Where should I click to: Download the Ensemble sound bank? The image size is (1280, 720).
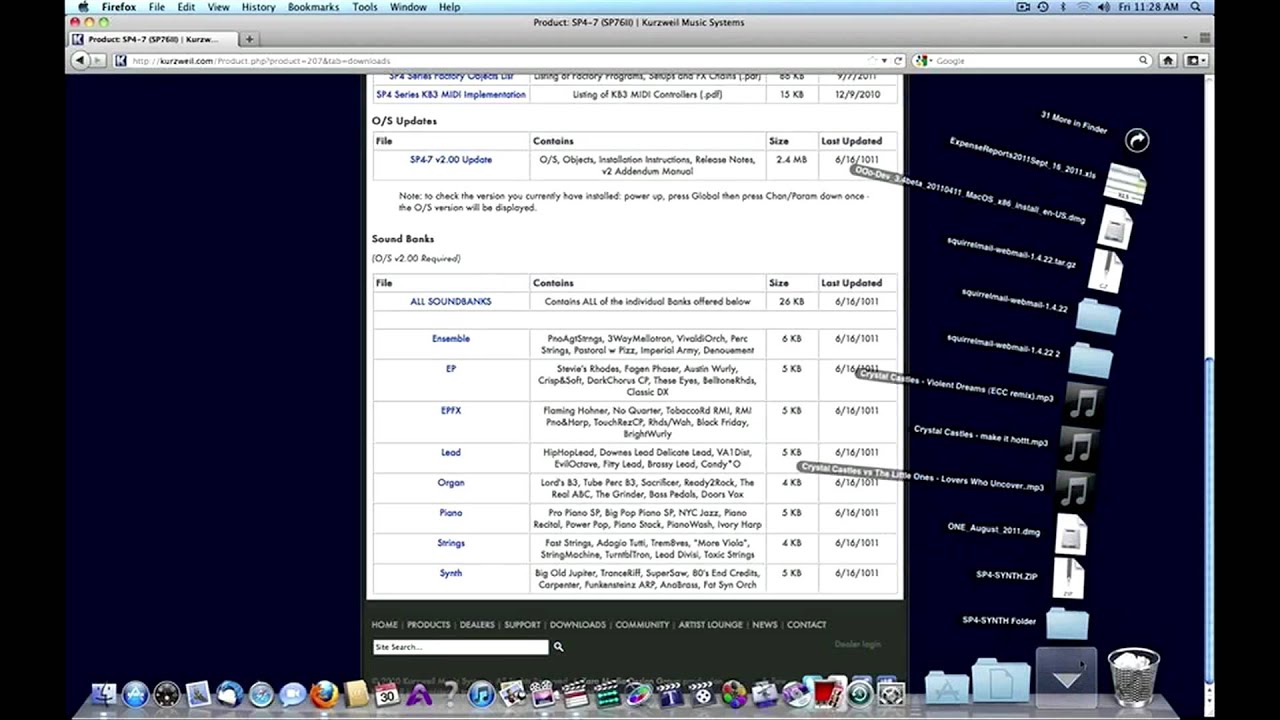tap(451, 338)
